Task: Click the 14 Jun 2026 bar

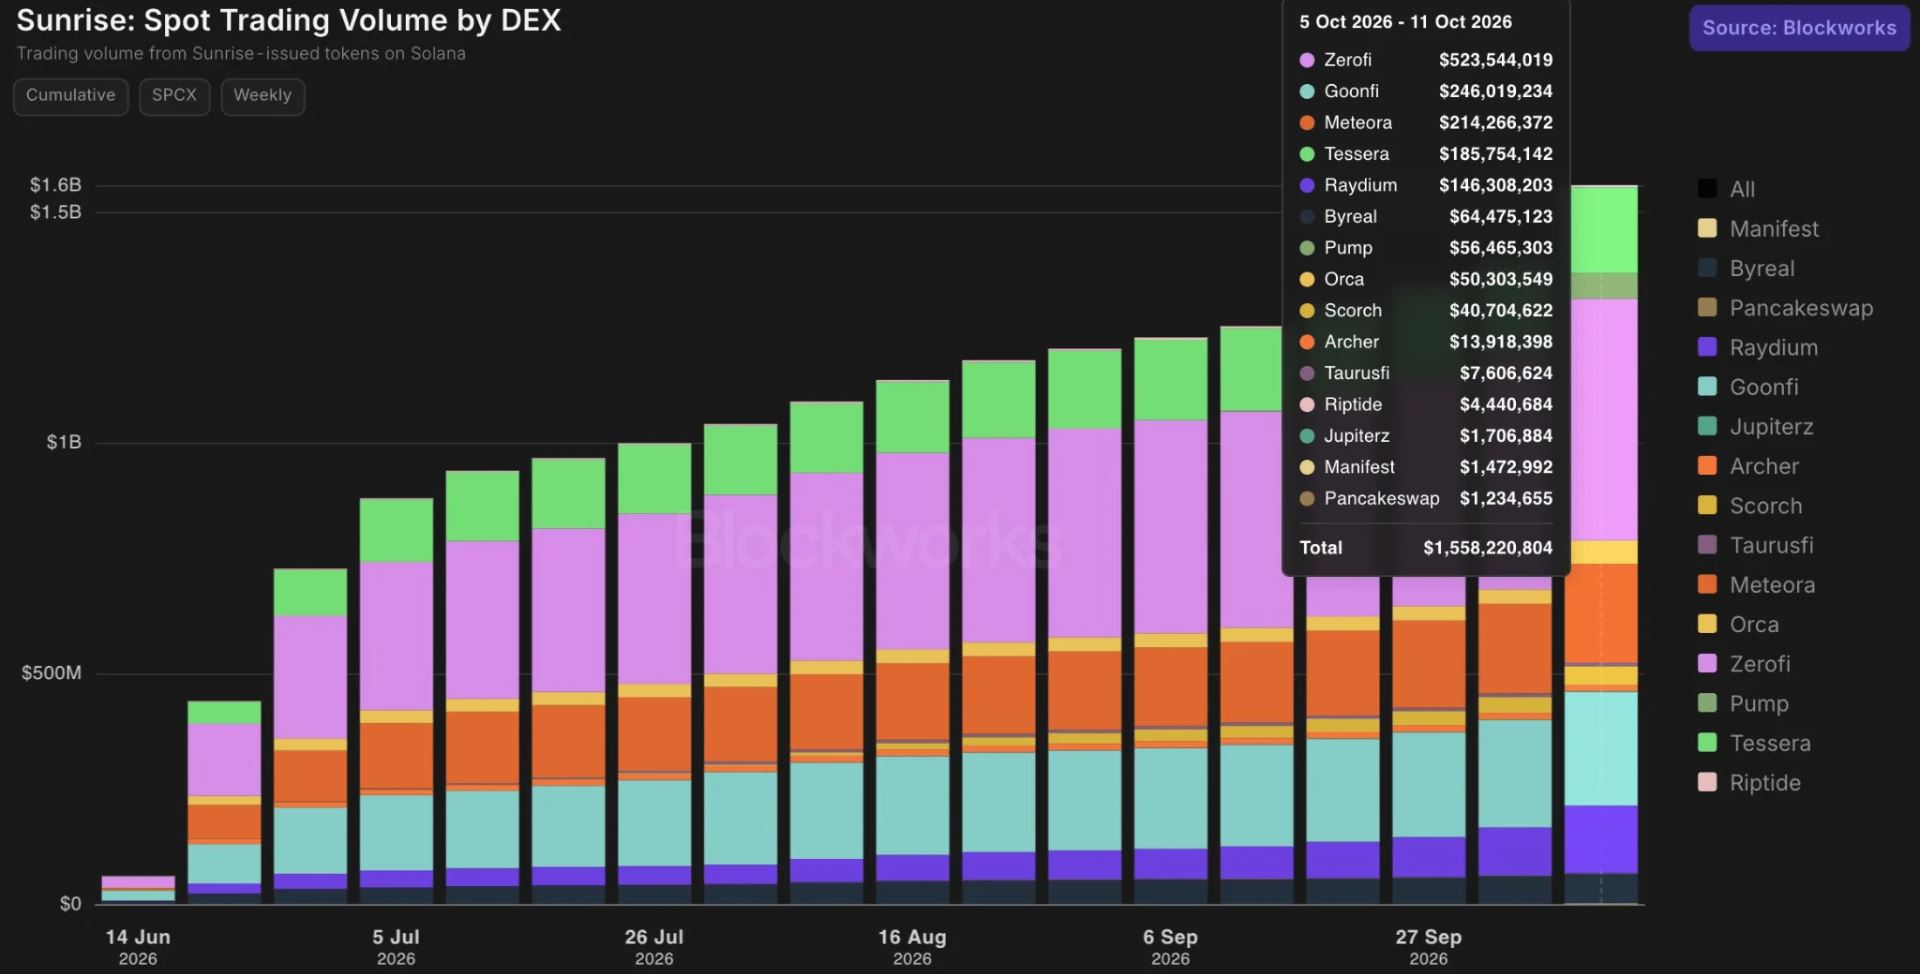Action: coord(138,890)
